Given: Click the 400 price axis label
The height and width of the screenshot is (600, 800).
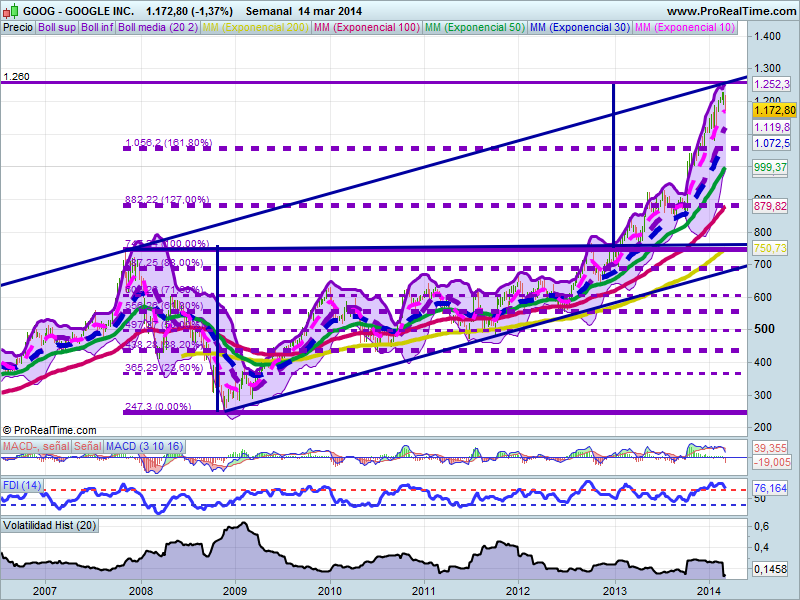Looking at the screenshot, I should tap(763, 362).
